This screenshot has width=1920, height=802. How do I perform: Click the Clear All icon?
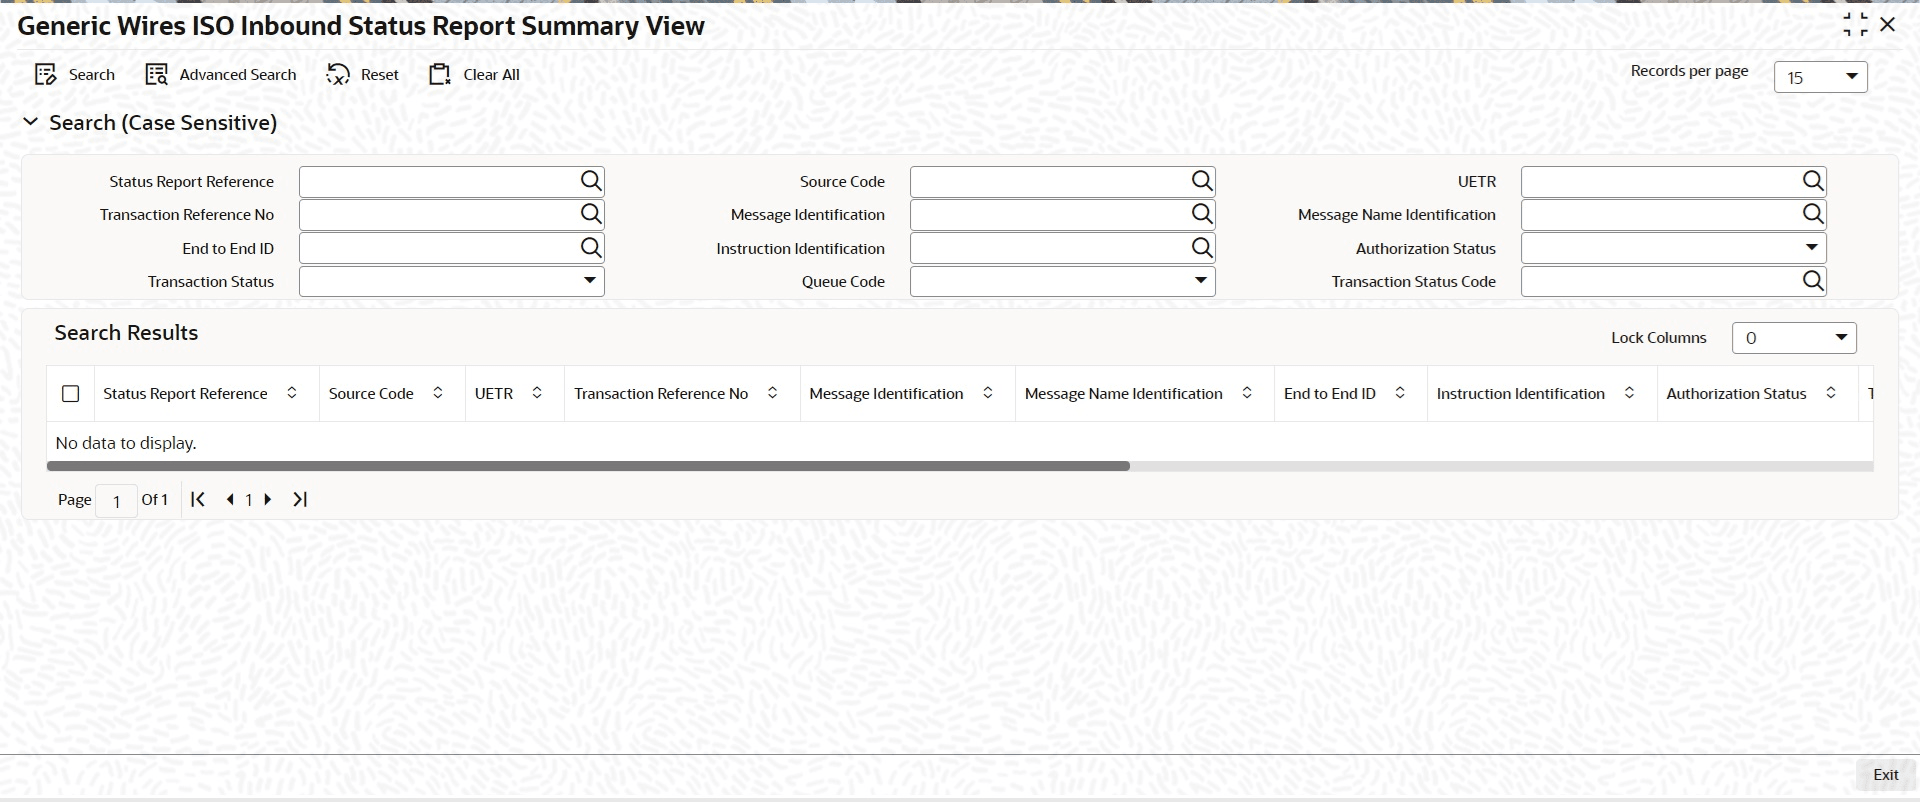coord(440,75)
